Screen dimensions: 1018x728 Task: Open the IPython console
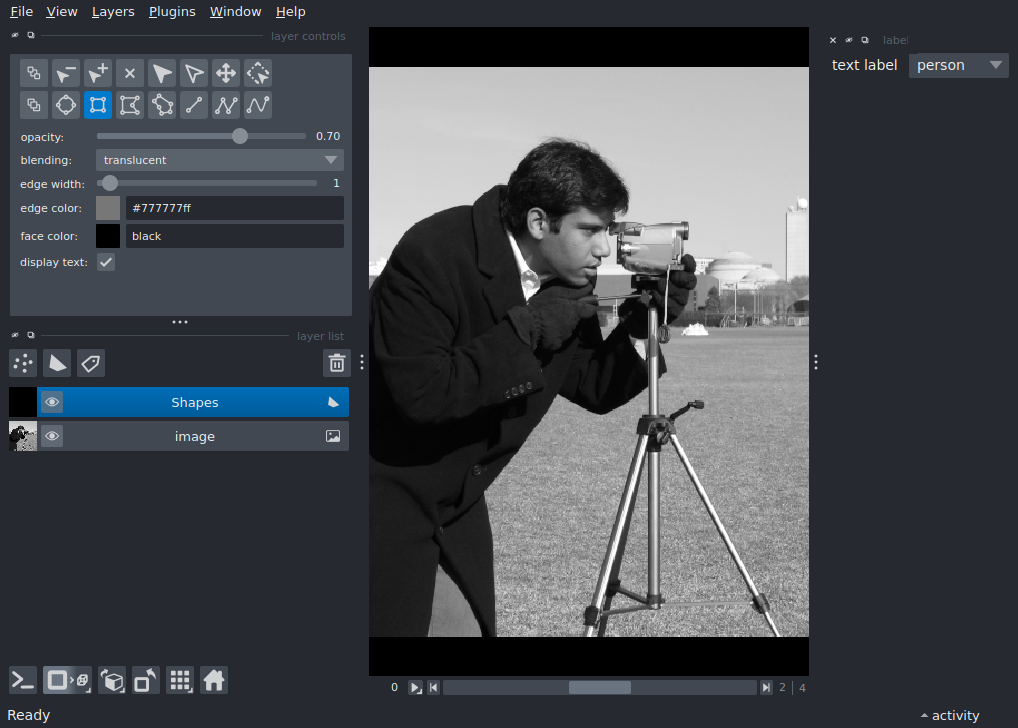pos(22,680)
